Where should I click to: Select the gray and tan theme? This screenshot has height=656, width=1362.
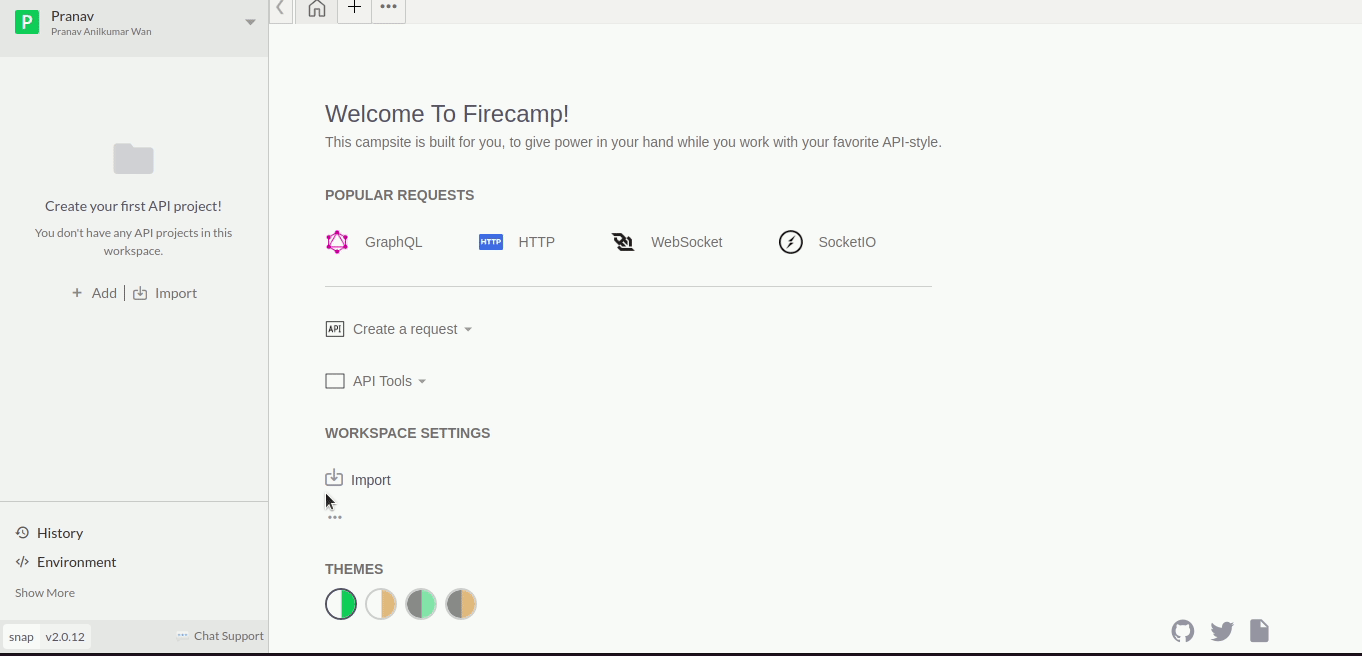[461, 604]
